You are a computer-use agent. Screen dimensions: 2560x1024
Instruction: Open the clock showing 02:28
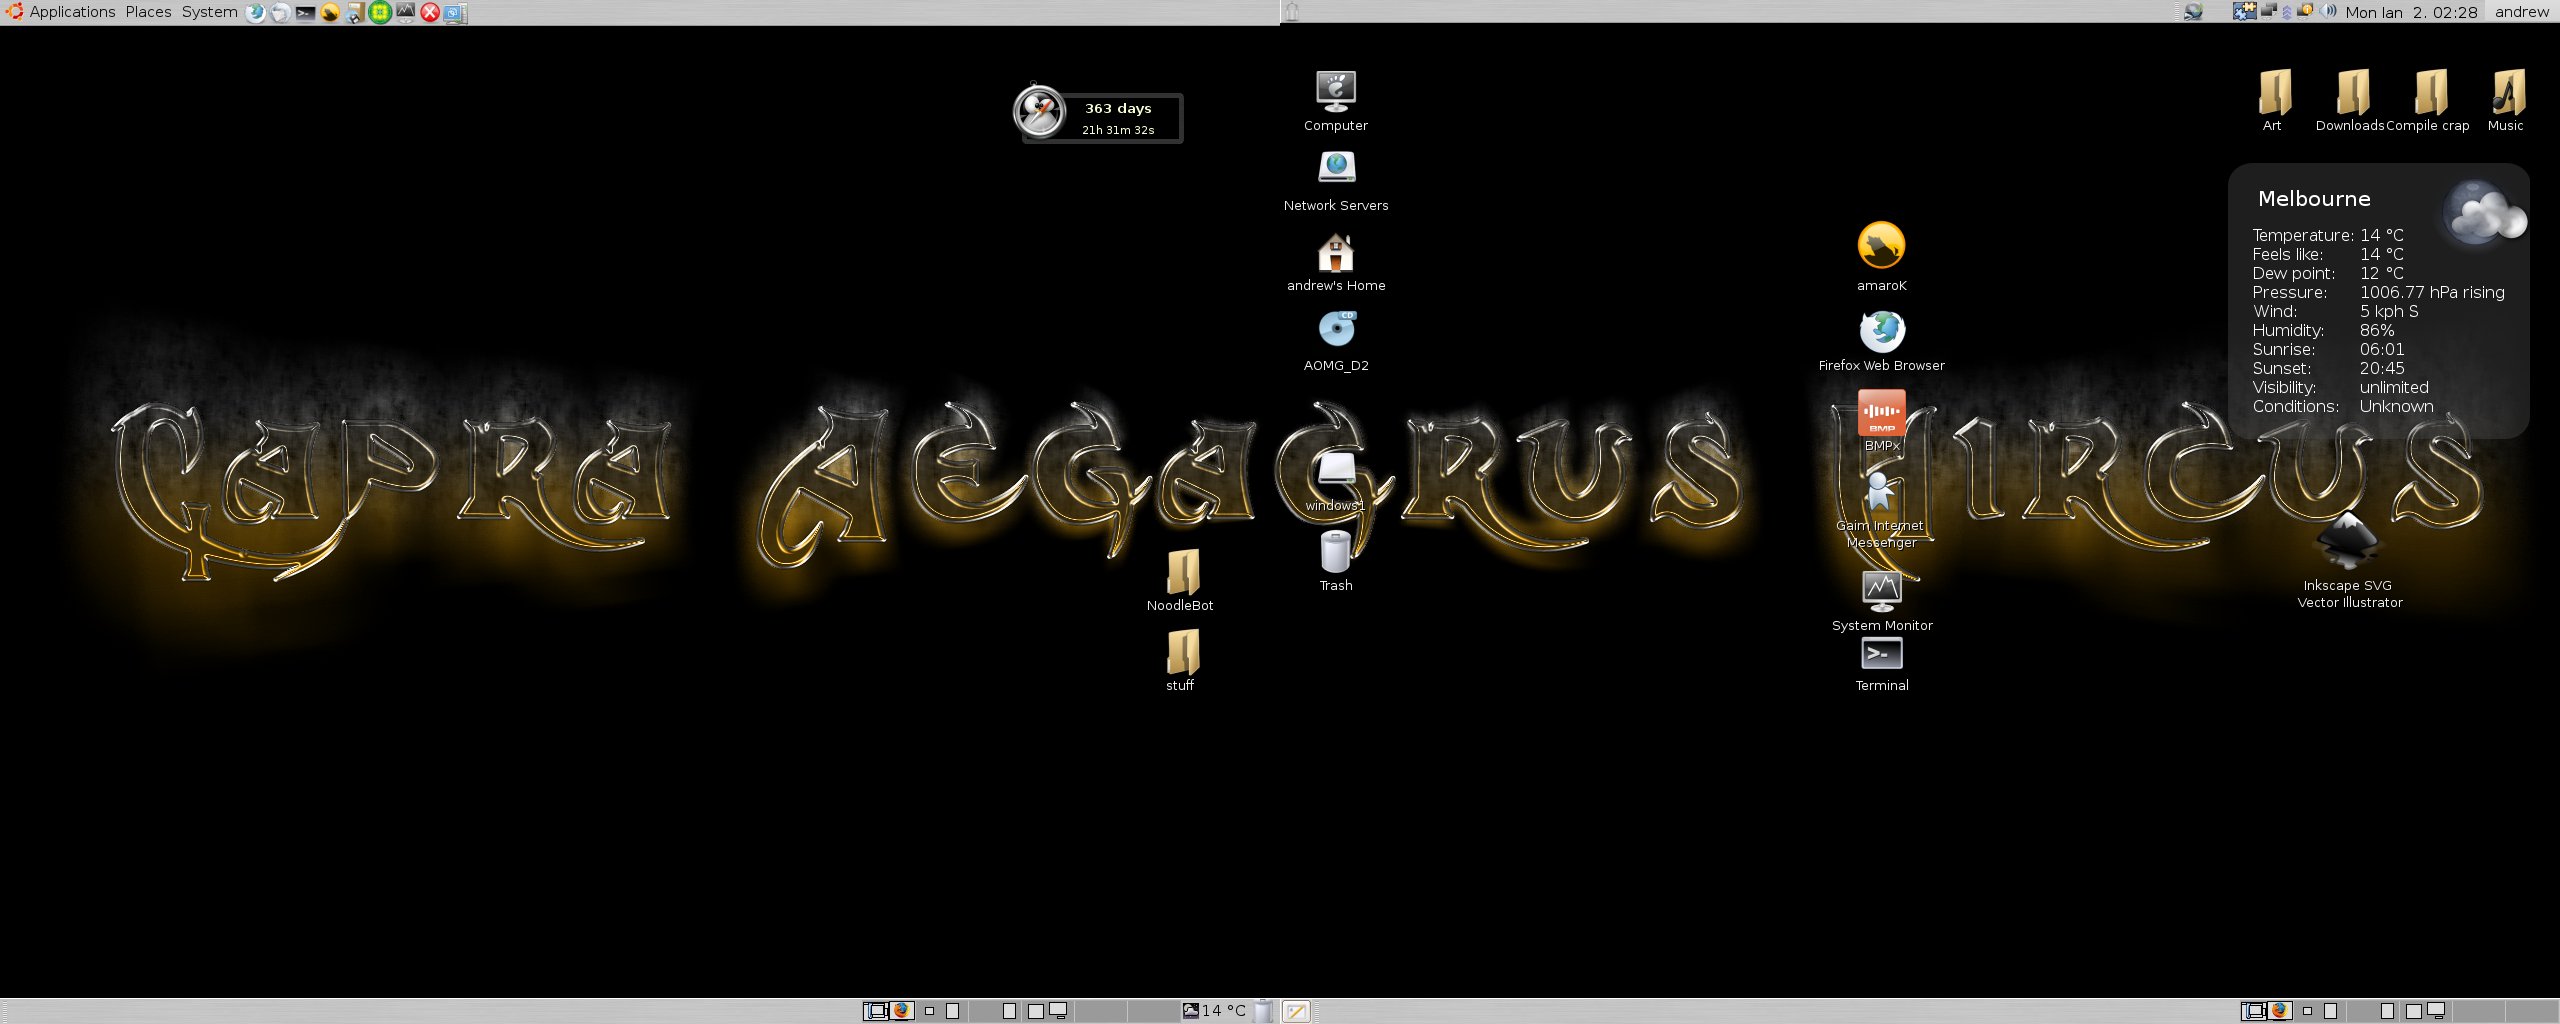click(x=2411, y=12)
